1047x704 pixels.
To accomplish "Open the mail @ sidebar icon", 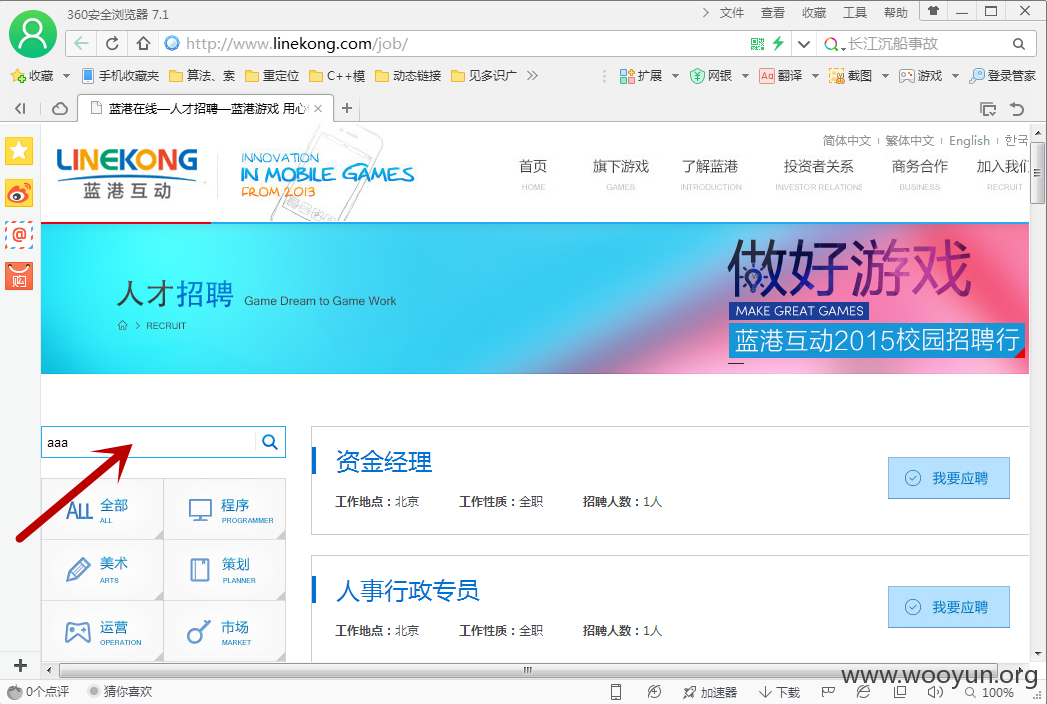I will [x=19, y=234].
